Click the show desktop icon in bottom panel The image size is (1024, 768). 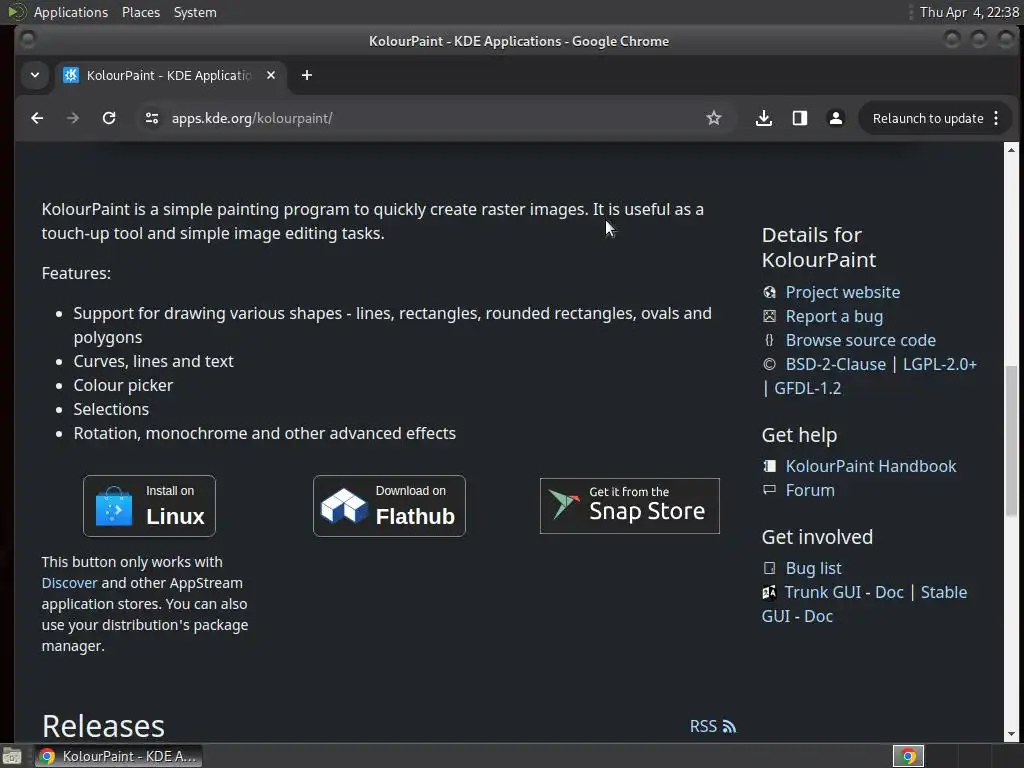click(12, 756)
